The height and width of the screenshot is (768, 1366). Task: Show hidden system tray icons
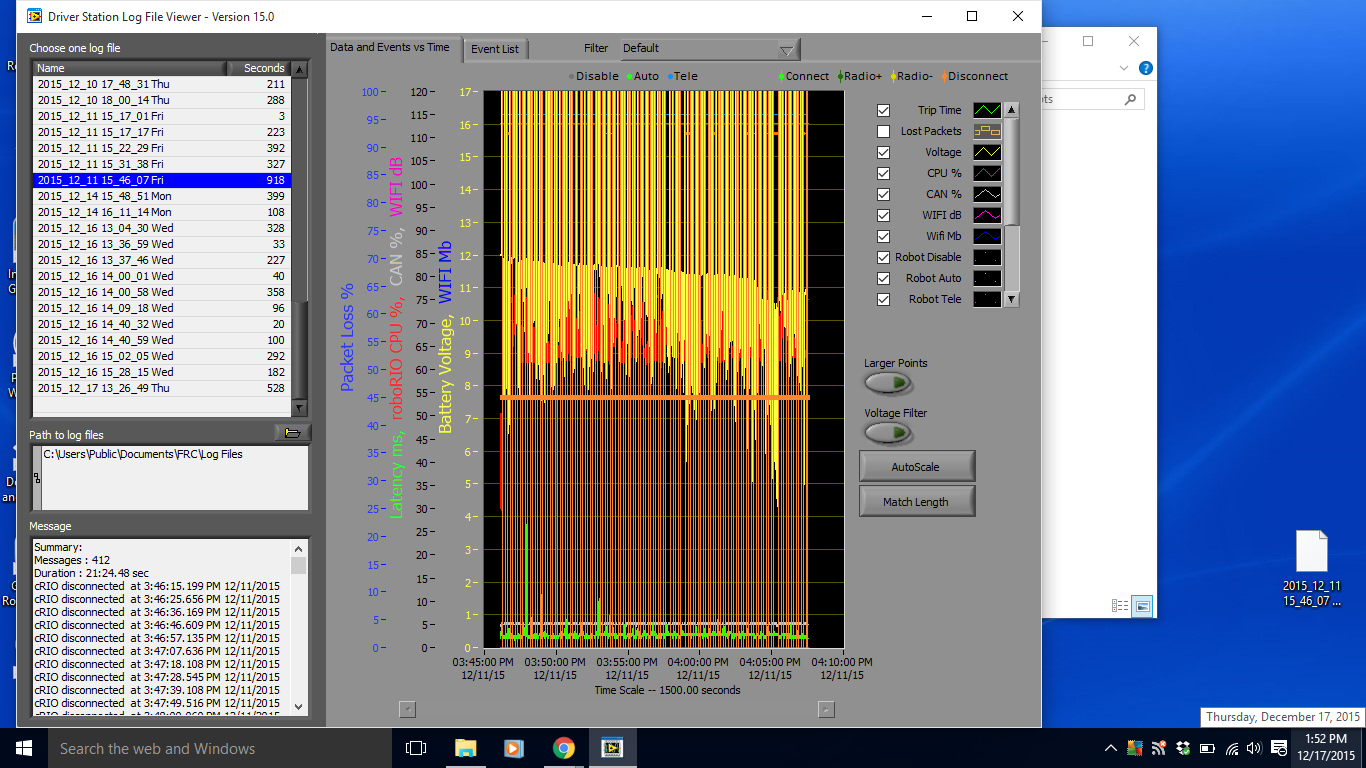1111,748
